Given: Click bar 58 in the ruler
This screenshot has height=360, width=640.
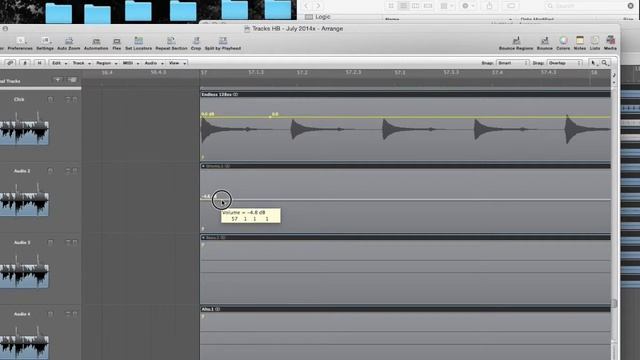Looking at the screenshot, I should click(594, 73).
